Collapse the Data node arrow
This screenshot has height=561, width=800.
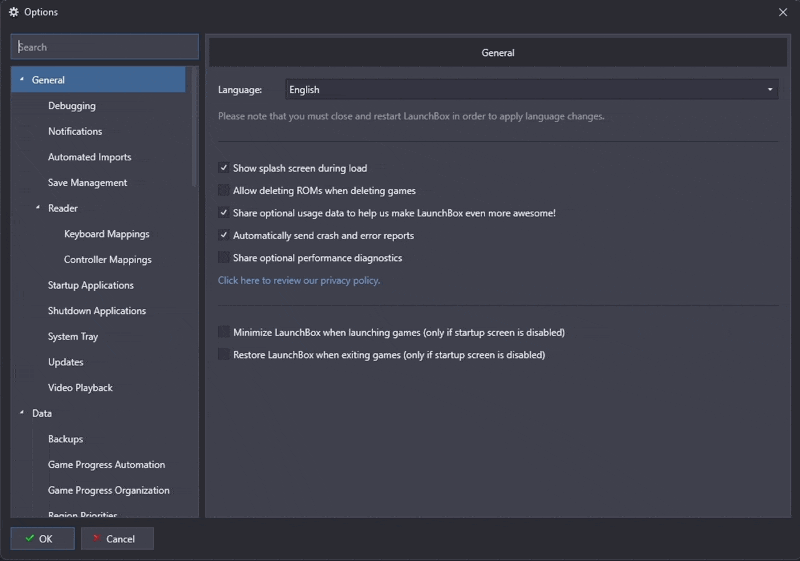[21, 413]
